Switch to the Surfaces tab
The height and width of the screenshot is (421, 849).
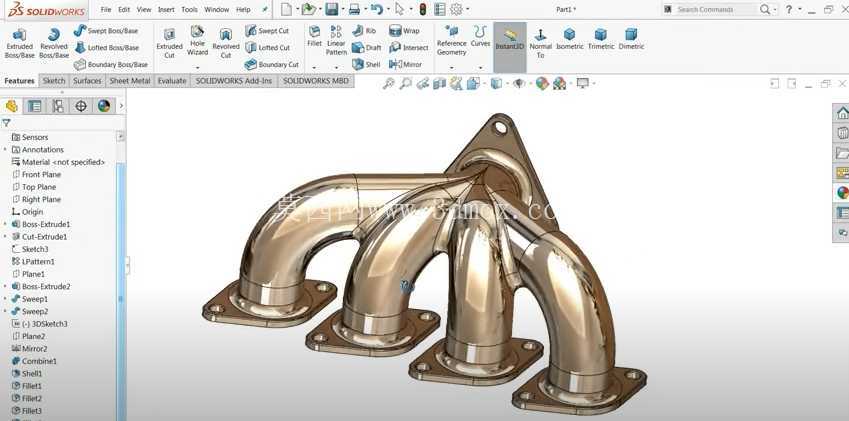(x=87, y=81)
